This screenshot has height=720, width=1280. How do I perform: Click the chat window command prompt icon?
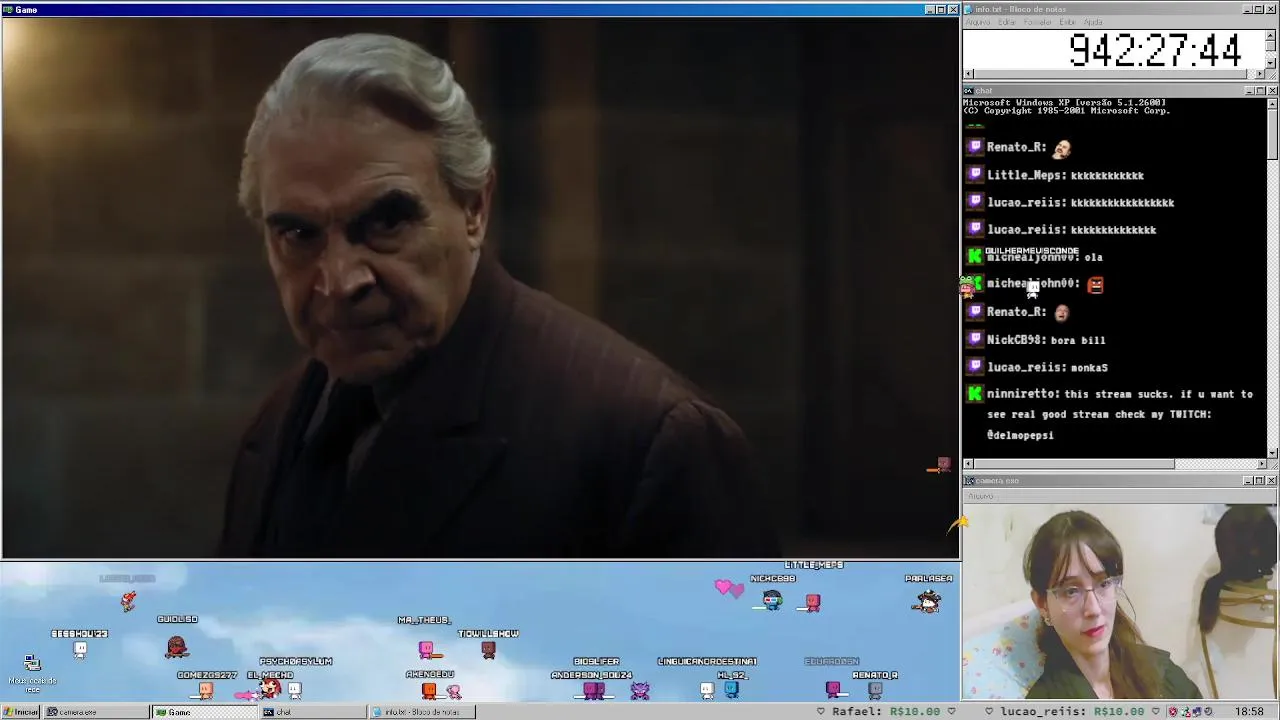[x=968, y=90]
